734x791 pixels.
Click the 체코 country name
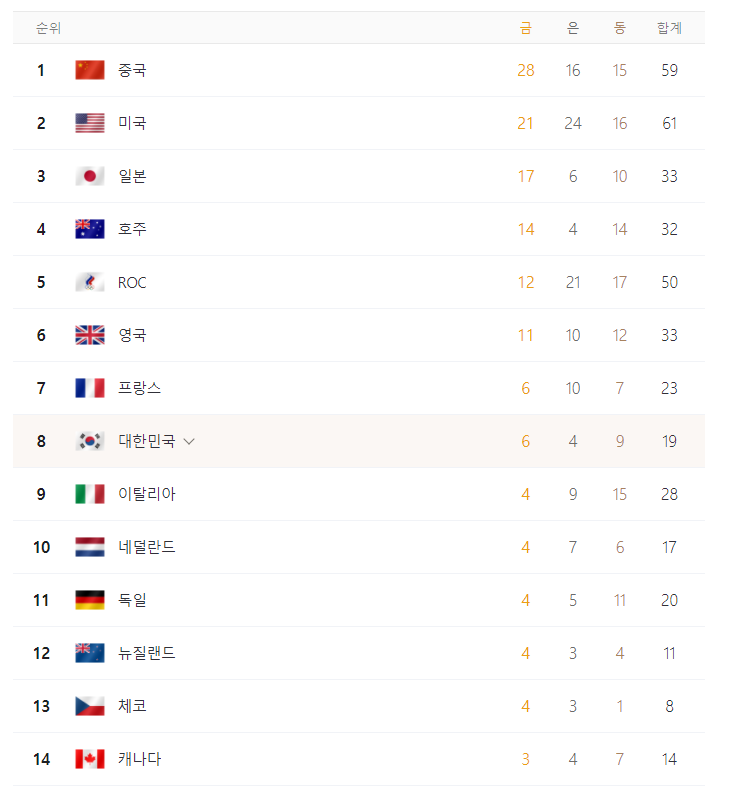point(132,706)
